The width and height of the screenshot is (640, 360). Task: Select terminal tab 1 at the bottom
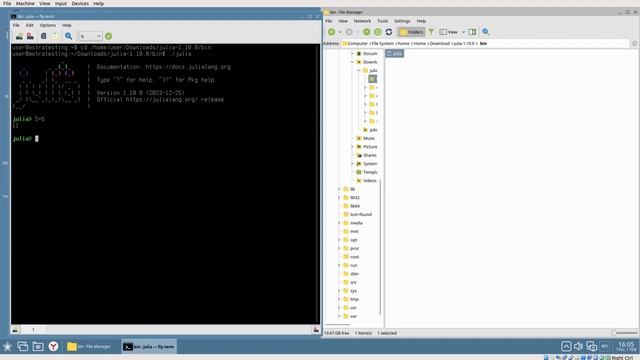(x=33, y=330)
